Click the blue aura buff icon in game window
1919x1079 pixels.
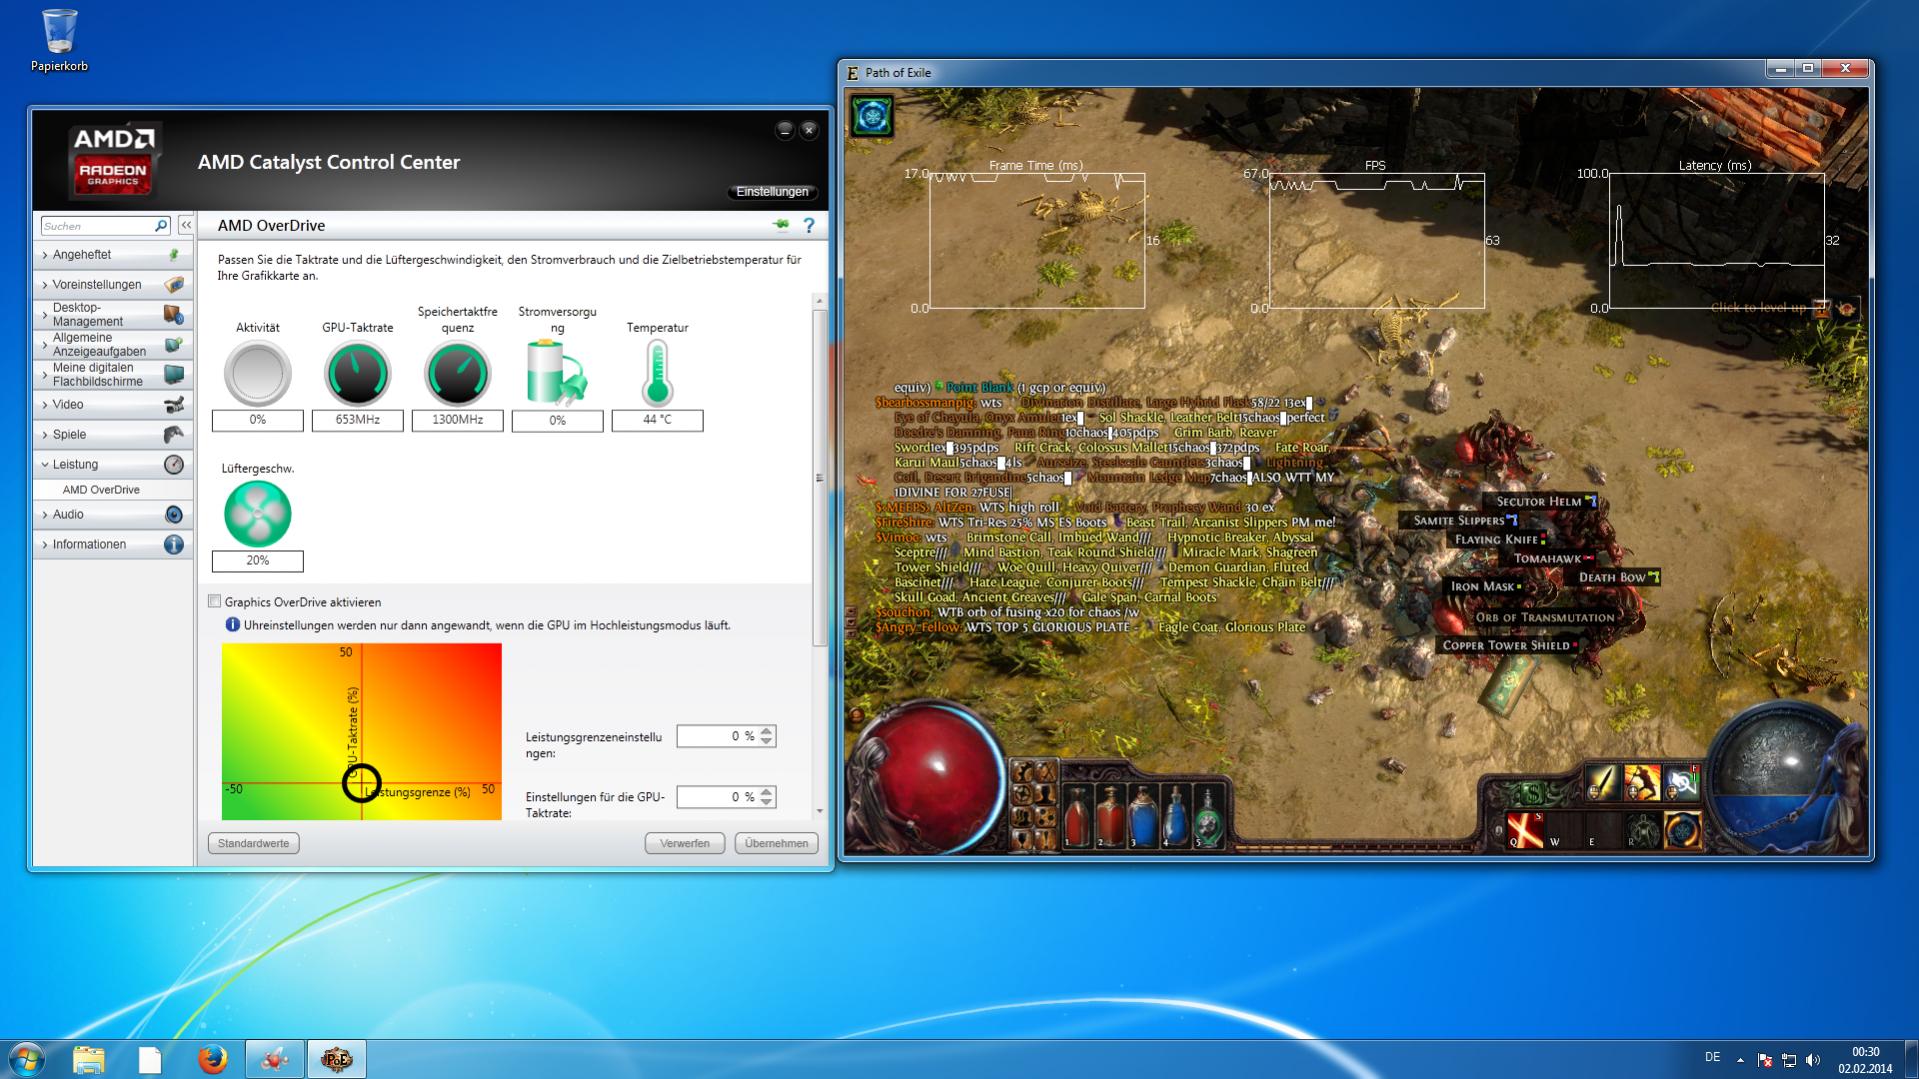tap(872, 117)
